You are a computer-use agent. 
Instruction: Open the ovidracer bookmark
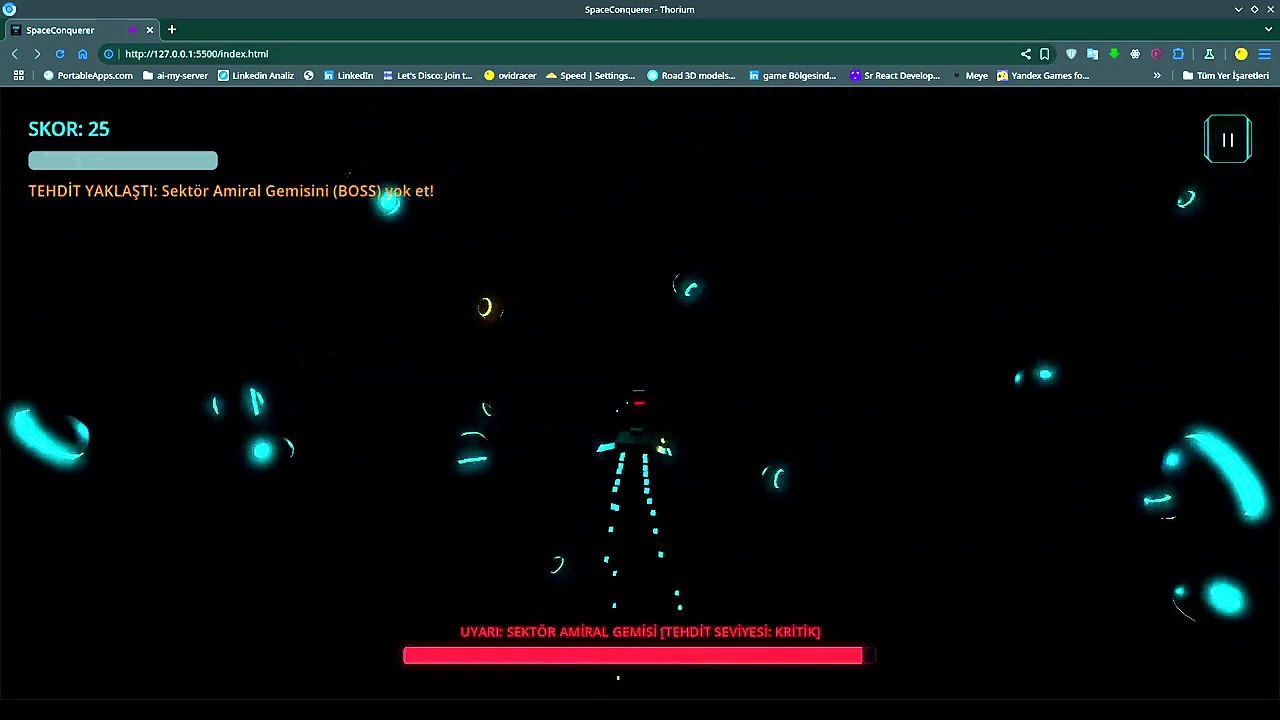point(510,76)
